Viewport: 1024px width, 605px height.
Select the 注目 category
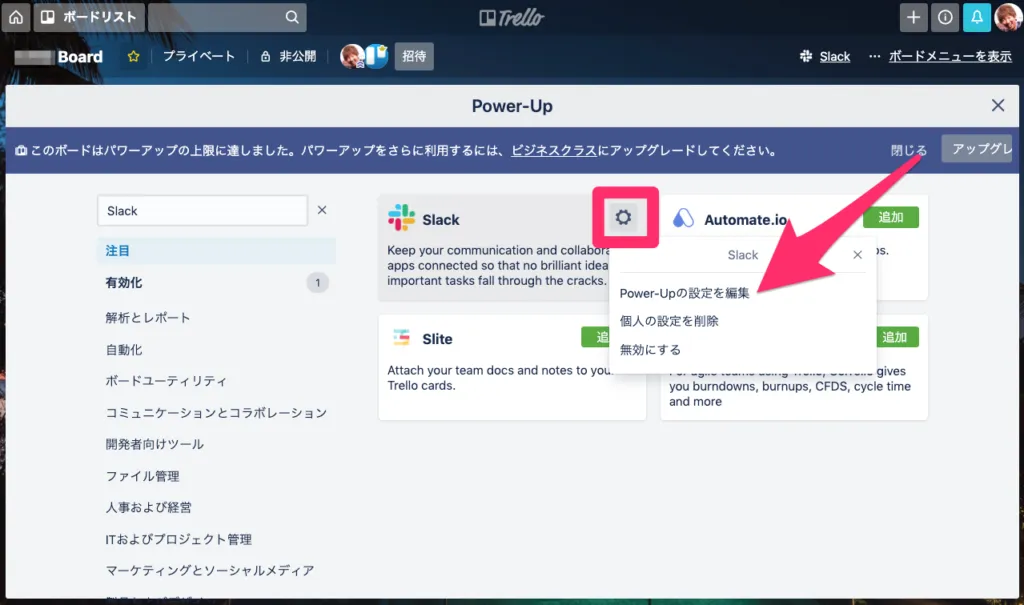[216, 251]
